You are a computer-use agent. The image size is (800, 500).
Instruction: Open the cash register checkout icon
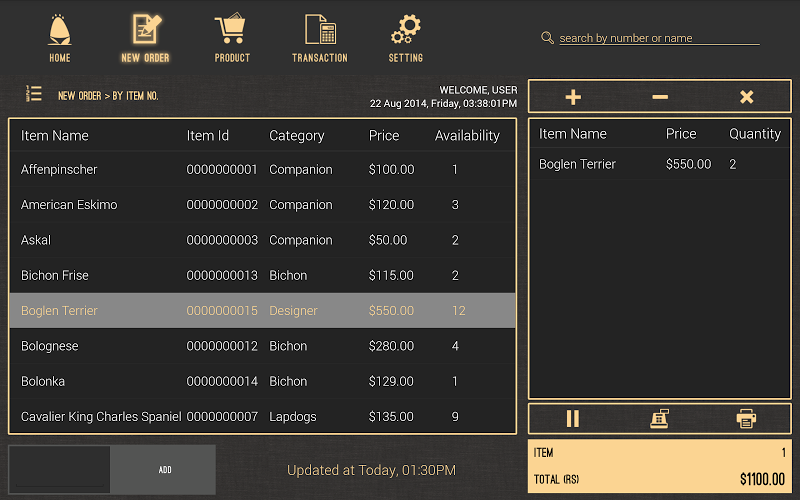pyautogui.click(x=659, y=419)
